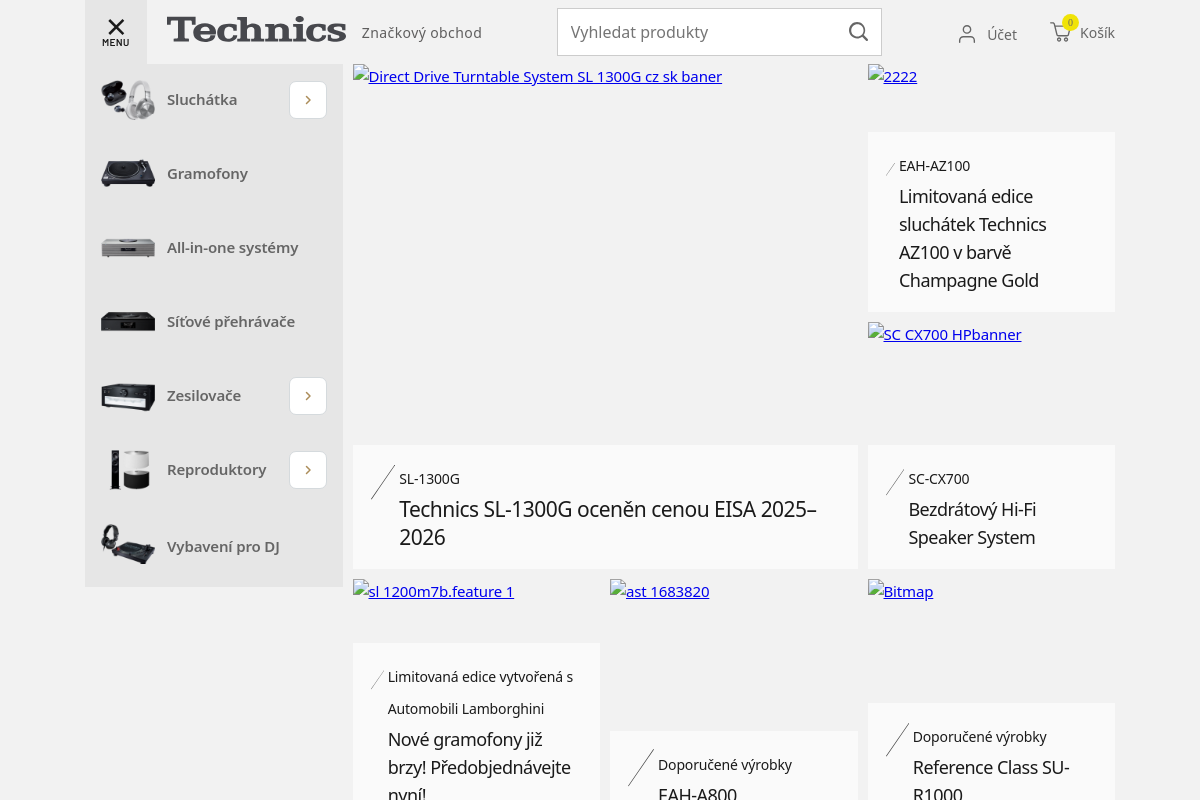
Task: Open the ast 1683820 image link
Action: tap(660, 591)
